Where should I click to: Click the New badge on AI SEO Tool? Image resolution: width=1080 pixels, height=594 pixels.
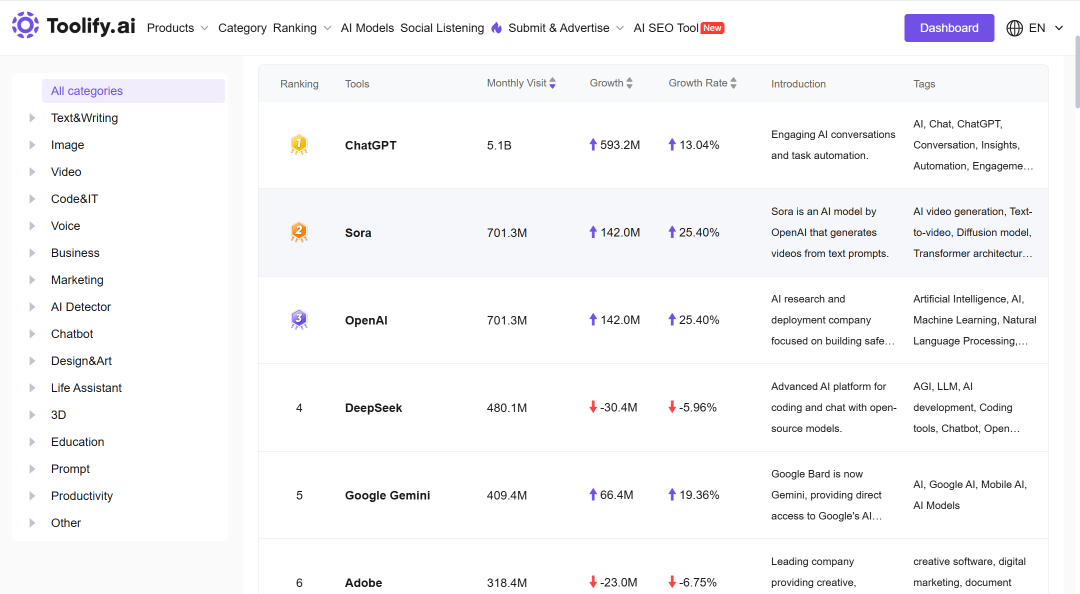(x=712, y=28)
